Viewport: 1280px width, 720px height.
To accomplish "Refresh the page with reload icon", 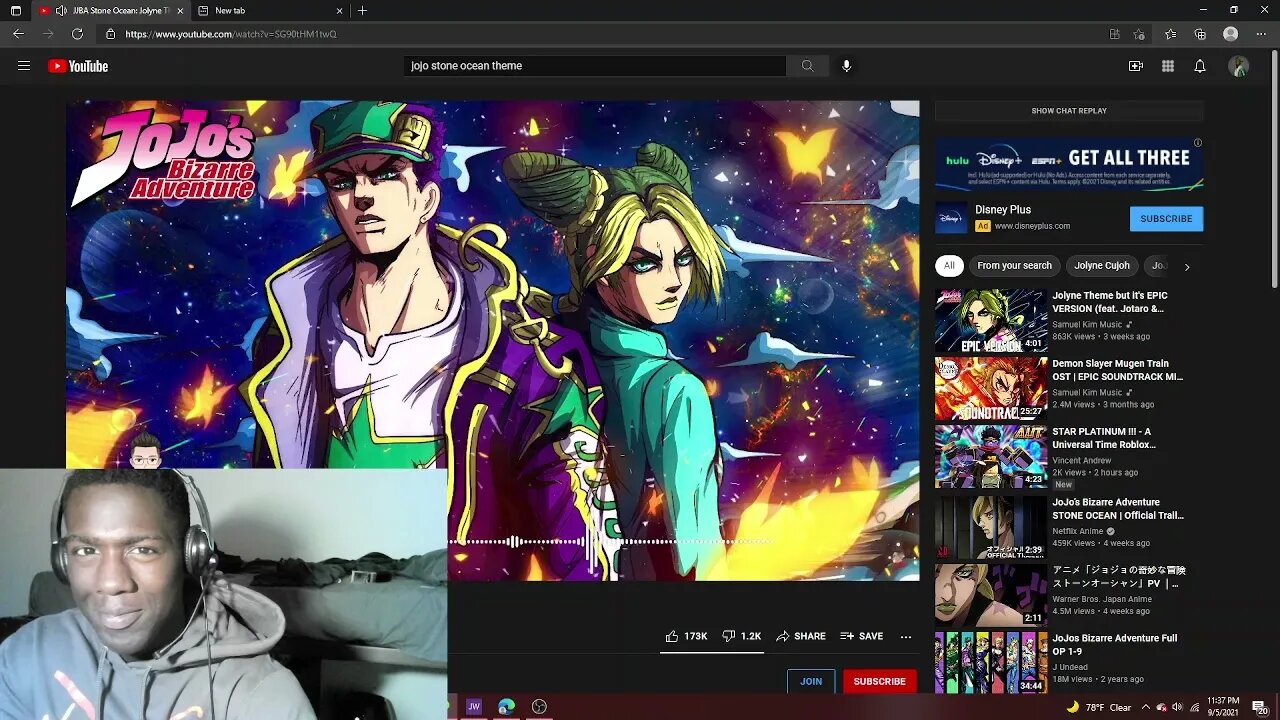I will click(x=77, y=34).
